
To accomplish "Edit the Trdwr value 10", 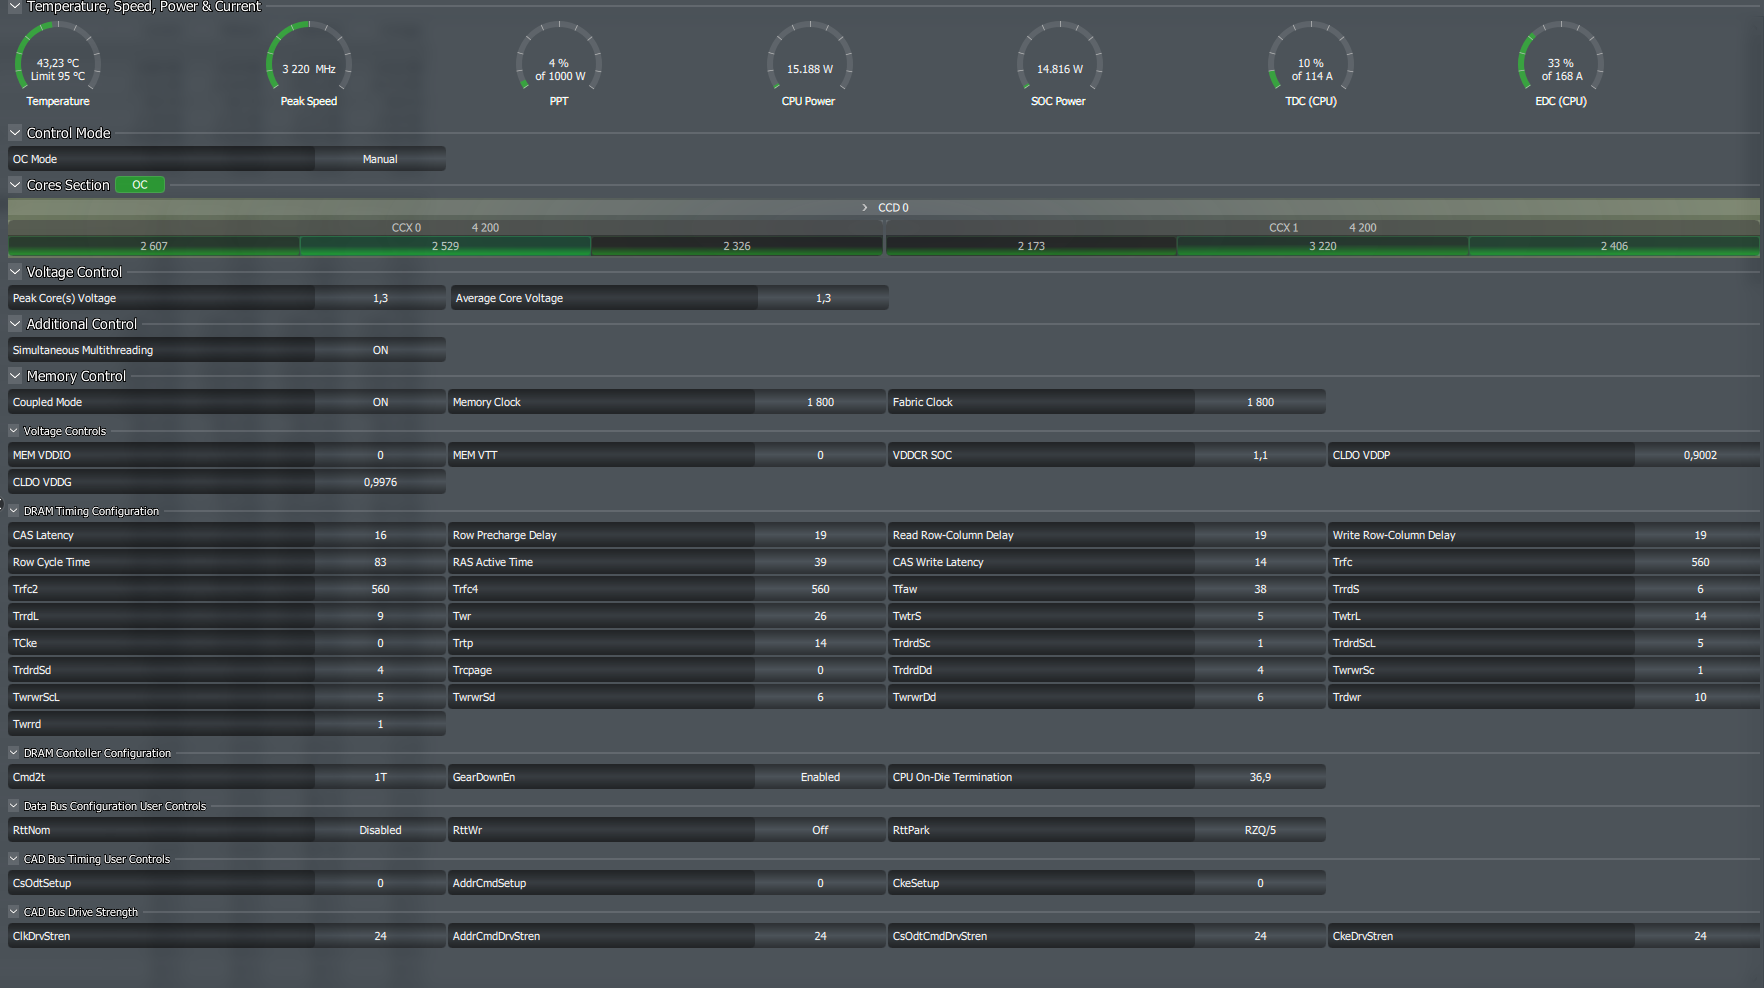I will click(x=1700, y=697).
